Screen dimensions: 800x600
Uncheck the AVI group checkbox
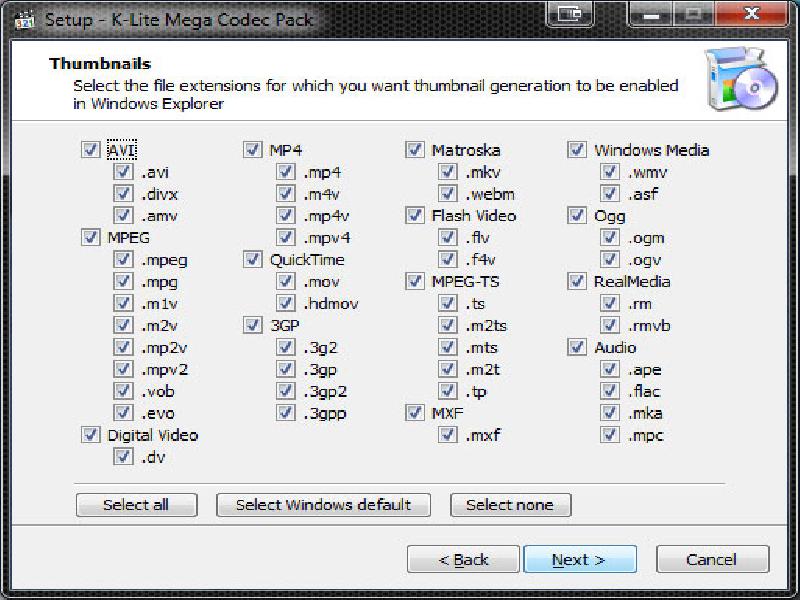(x=90, y=149)
